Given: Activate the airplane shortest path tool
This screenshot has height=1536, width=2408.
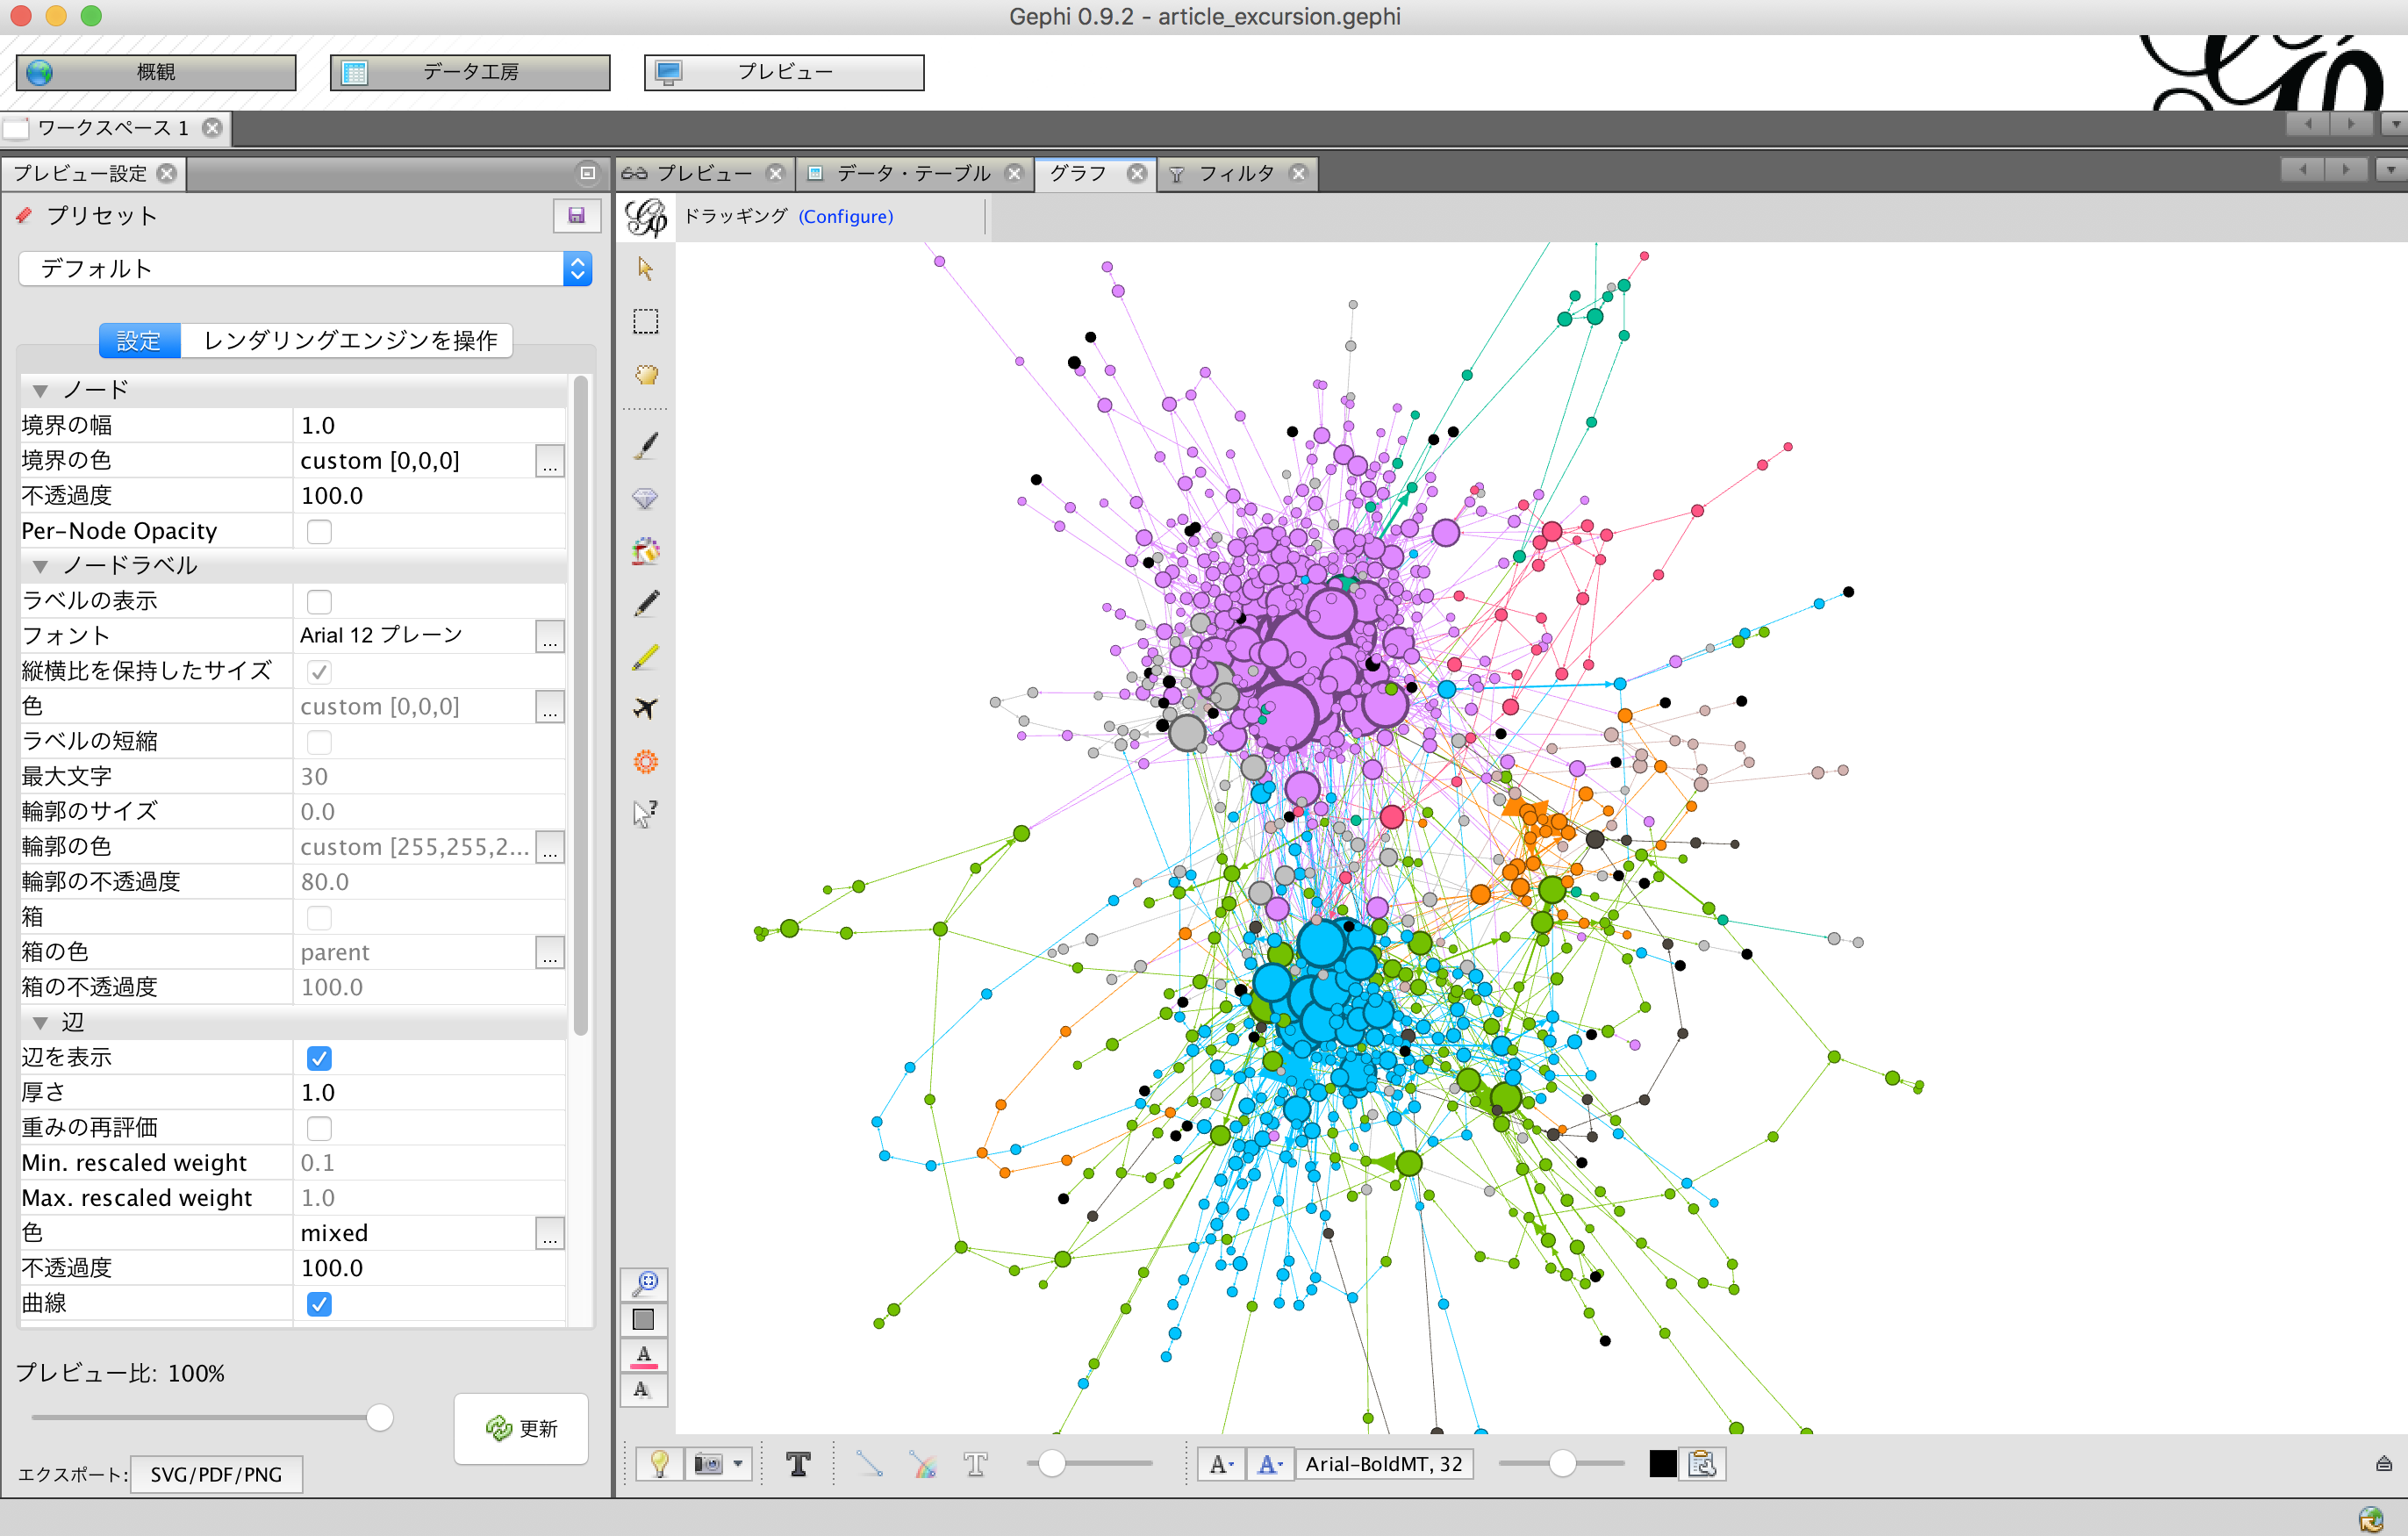Looking at the screenshot, I should pos(645,708).
